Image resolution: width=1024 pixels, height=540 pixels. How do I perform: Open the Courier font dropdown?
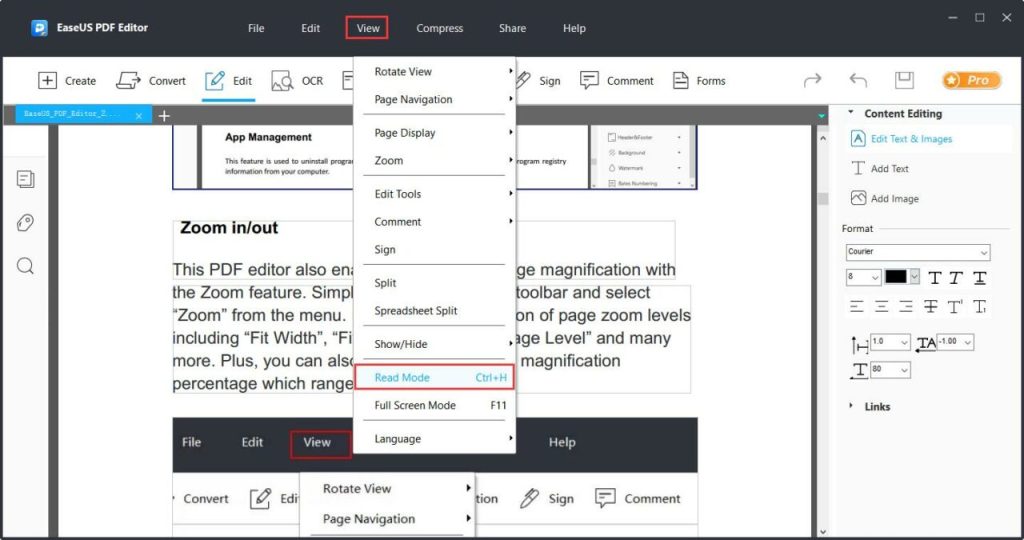917,252
